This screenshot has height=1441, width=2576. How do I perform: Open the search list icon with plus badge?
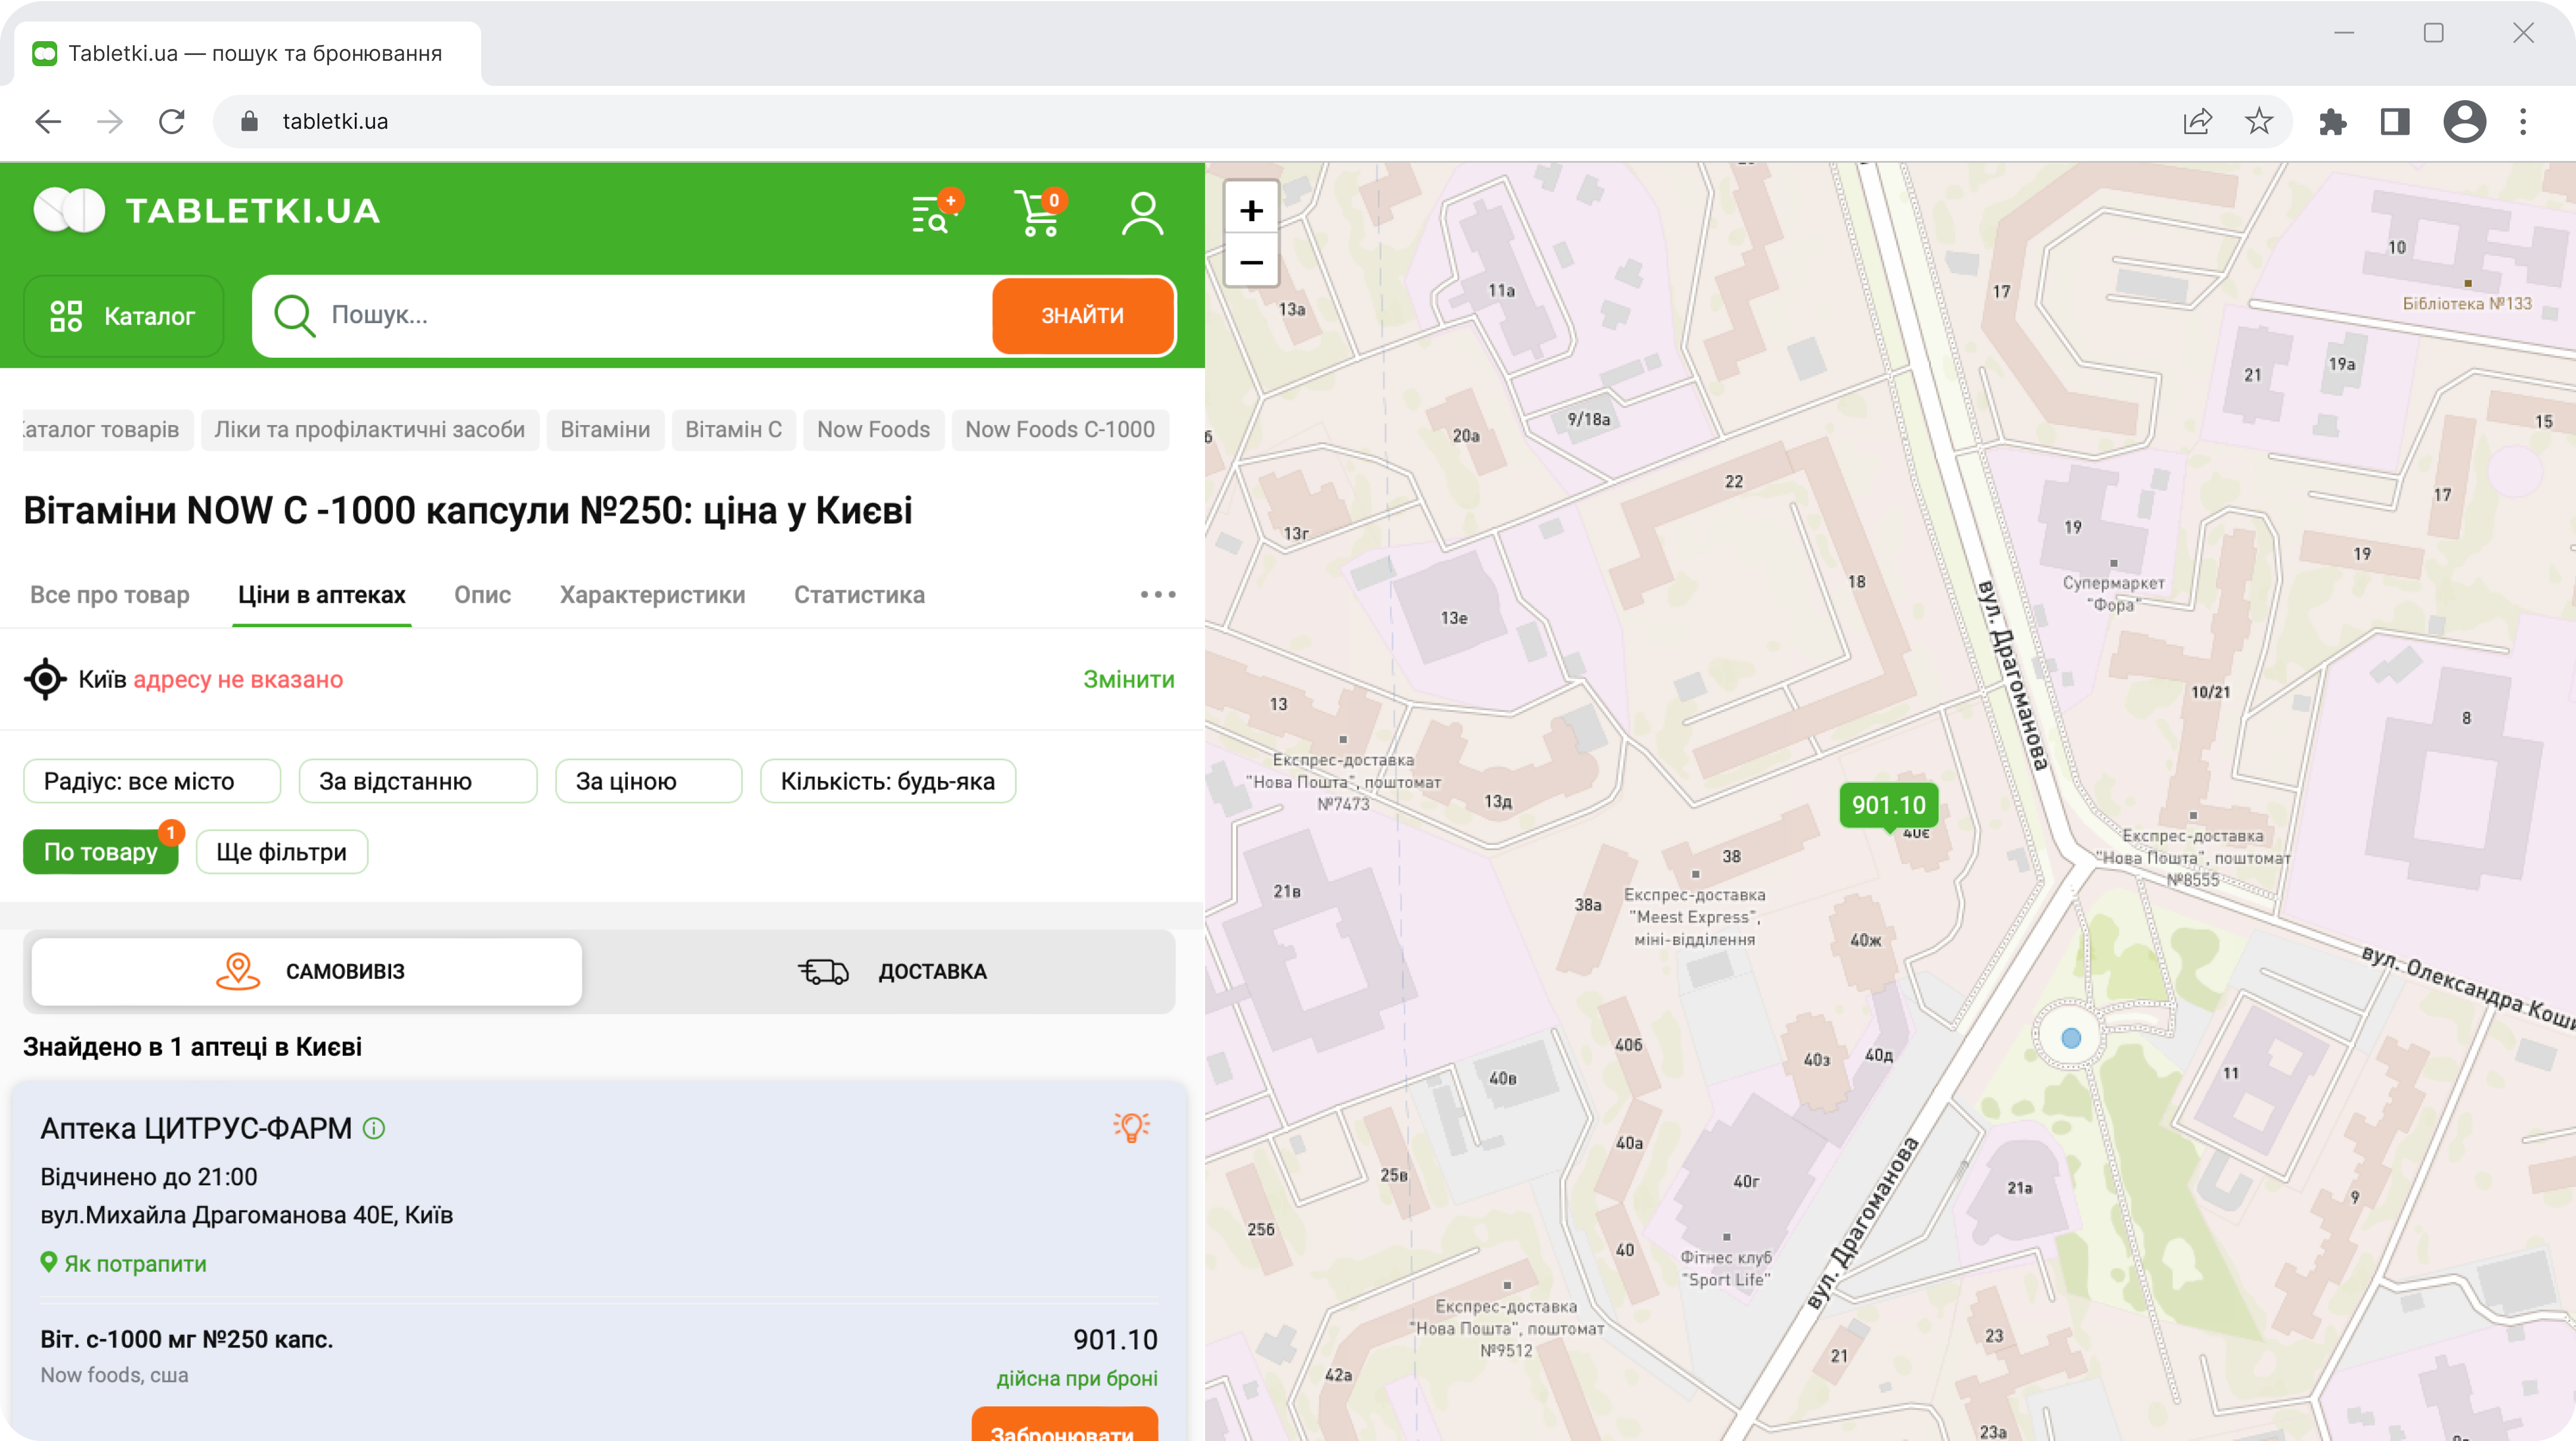(x=936, y=212)
